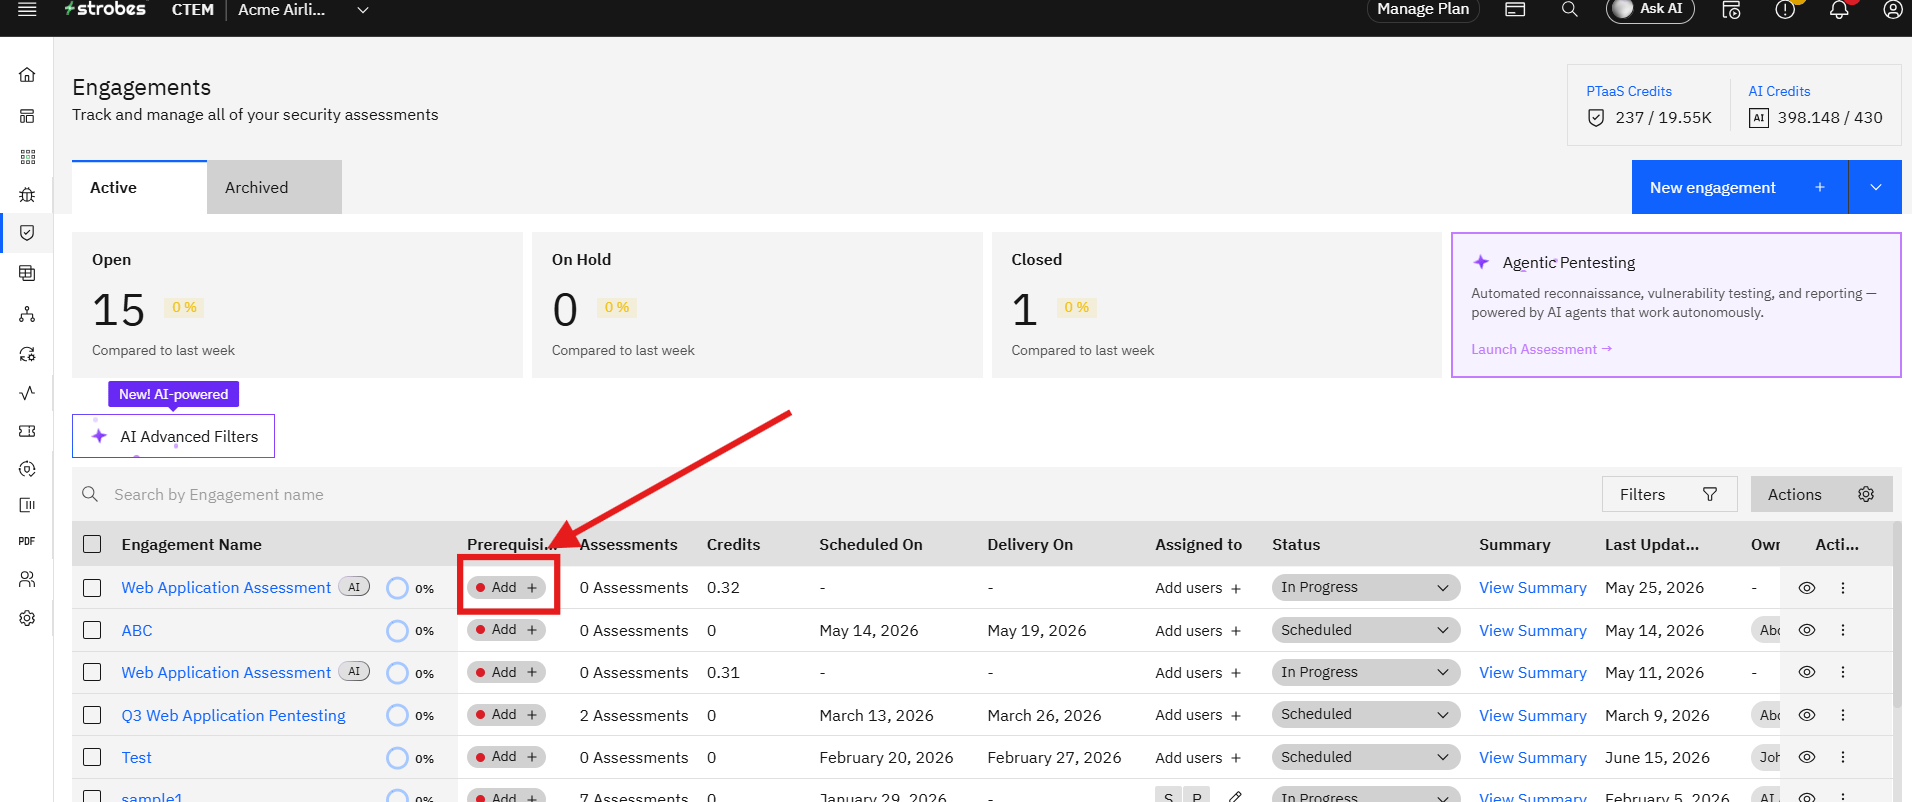The image size is (1912, 802).
Task: Open status dropdown for Q3 Web Application Pentesting
Action: click(x=1364, y=714)
